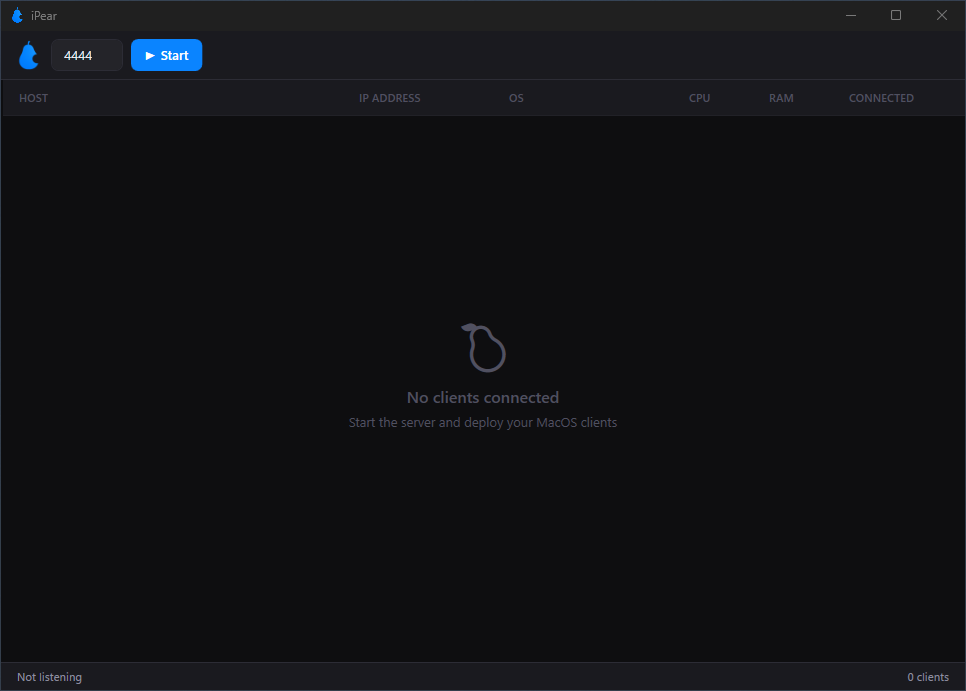The image size is (966, 691).
Task: Click the iPear title bar app icon
Action: tap(17, 15)
